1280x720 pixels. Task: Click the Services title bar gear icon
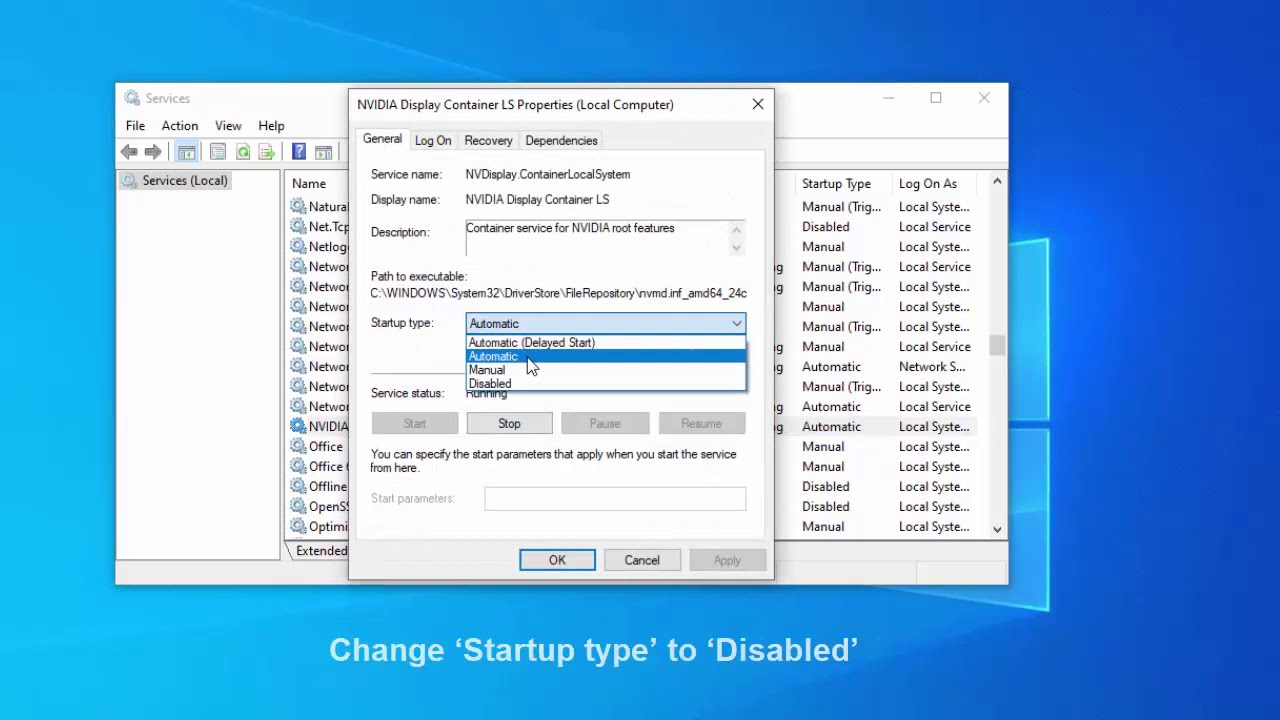[x=132, y=98]
